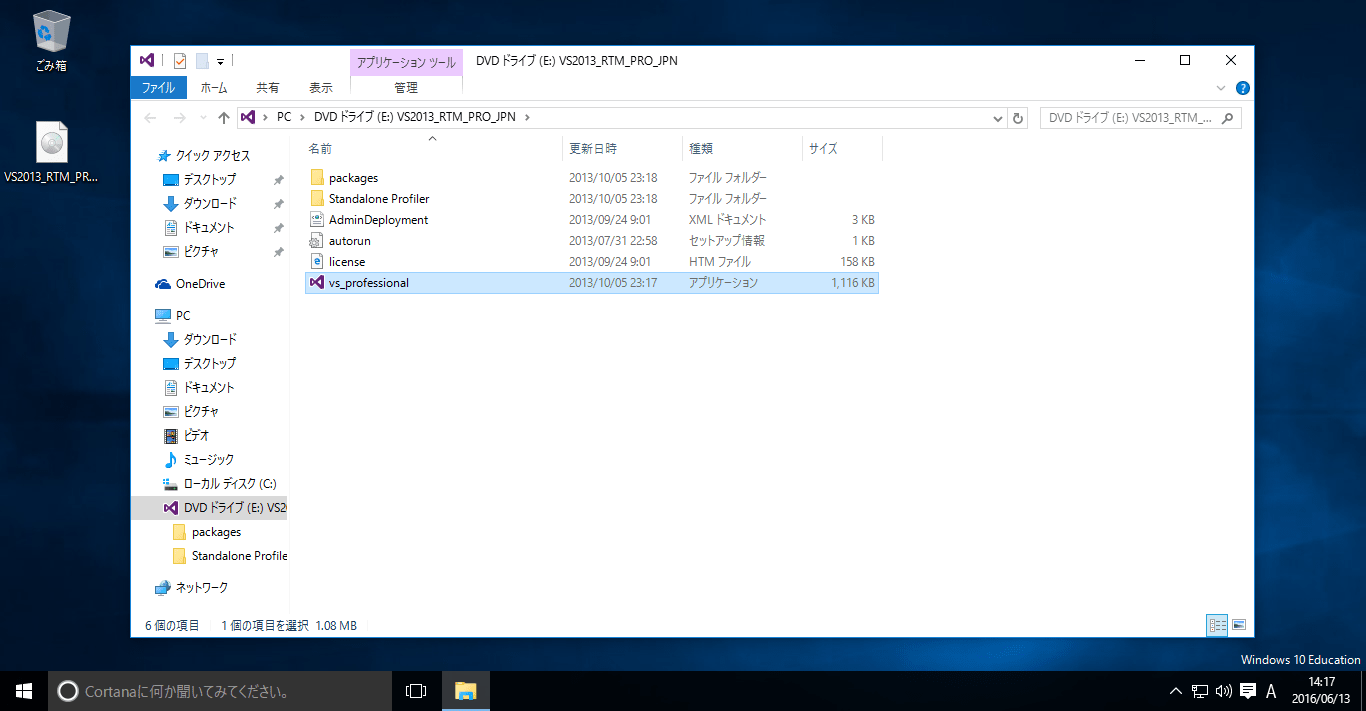Screen dimensions: 1366x711
Task: Click the File Explorer icon on the taskbar
Action: 465,690
